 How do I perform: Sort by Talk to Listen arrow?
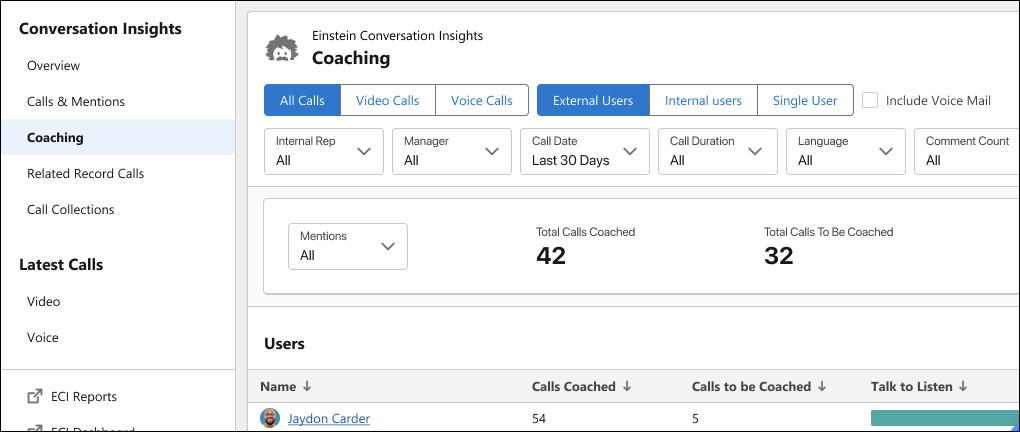click(x=963, y=387)
